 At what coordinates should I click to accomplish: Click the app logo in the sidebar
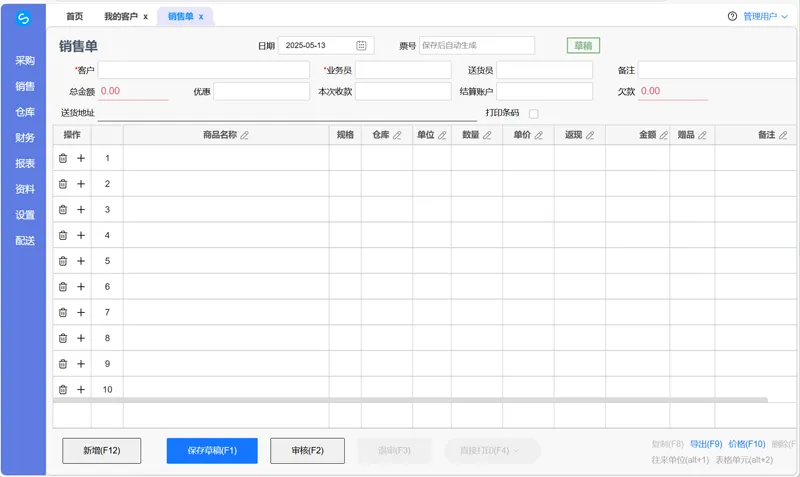point(24,19)
